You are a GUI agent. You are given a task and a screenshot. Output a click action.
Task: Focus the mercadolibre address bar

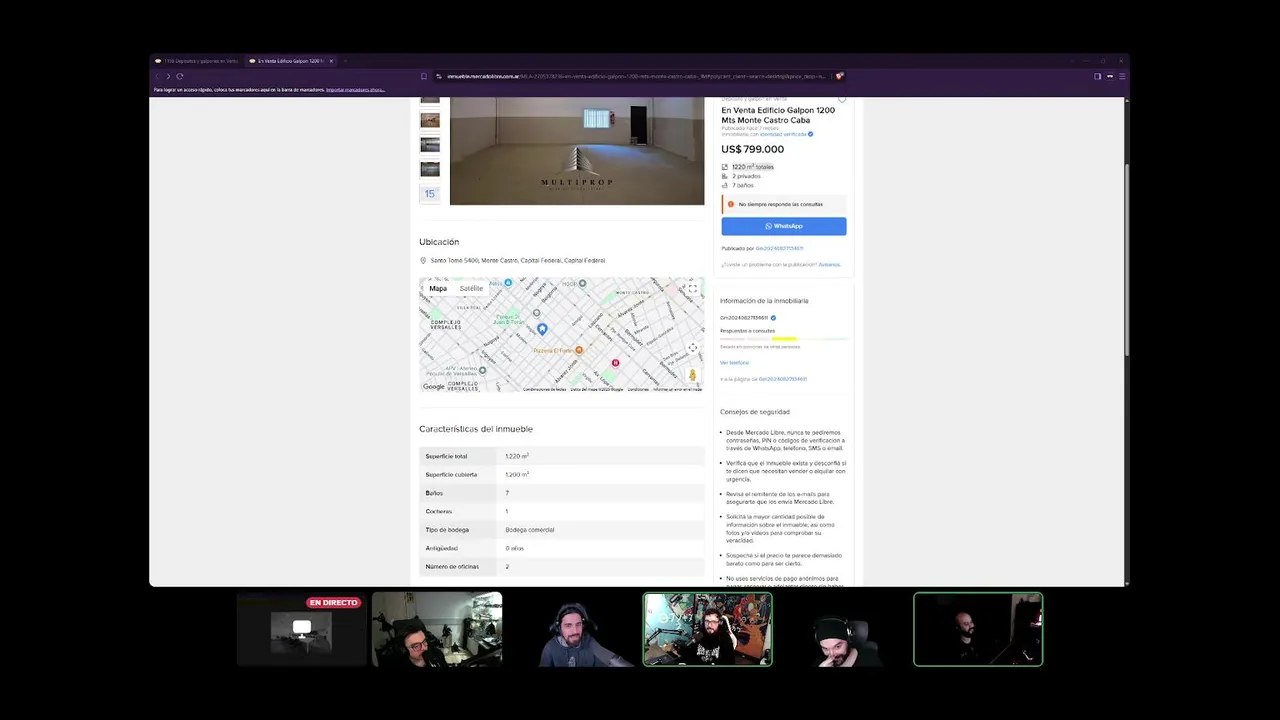tap(636, 76)
